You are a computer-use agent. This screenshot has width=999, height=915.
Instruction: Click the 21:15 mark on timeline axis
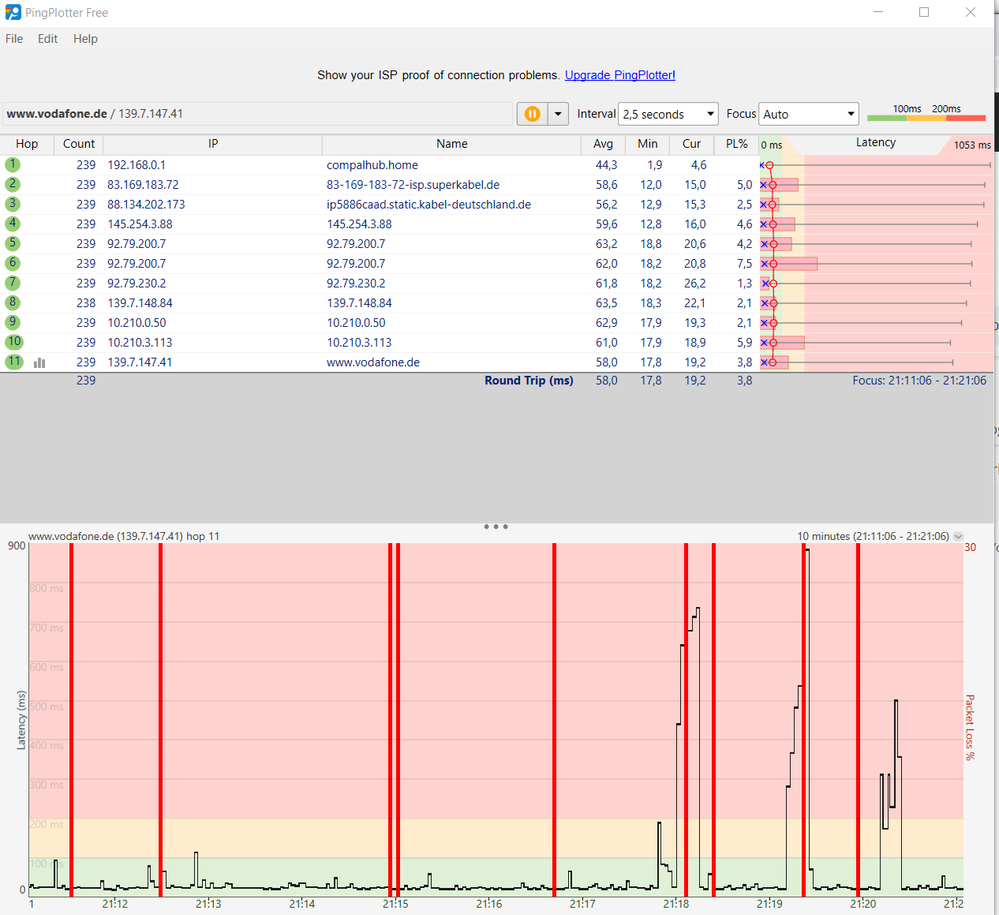[395, 904]
